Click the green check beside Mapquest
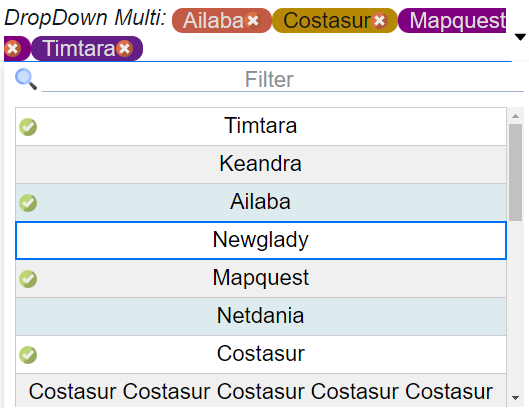 point(28,279)
